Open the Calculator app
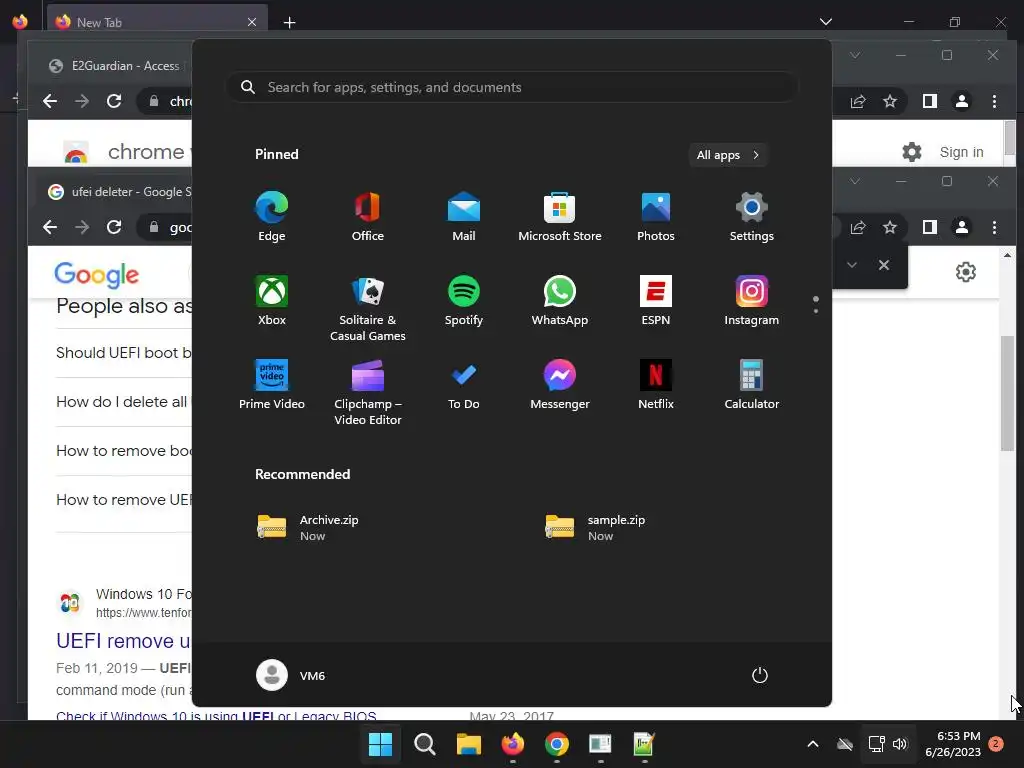The image size is (1024, 768). tap(752, 385)
